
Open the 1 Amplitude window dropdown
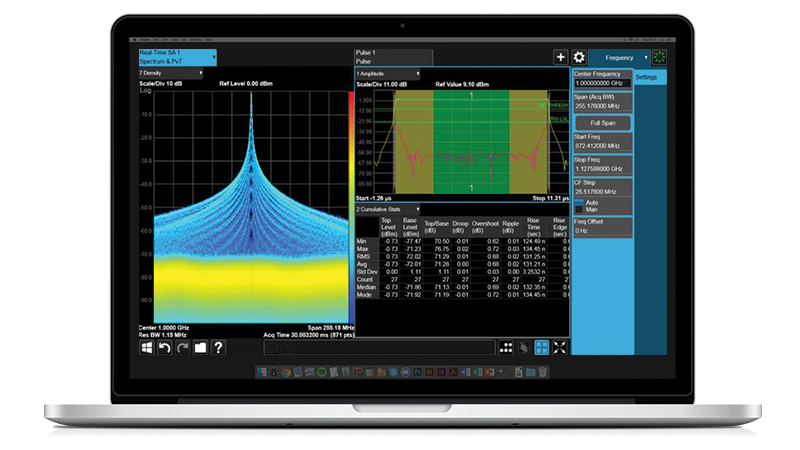(388, 74)
